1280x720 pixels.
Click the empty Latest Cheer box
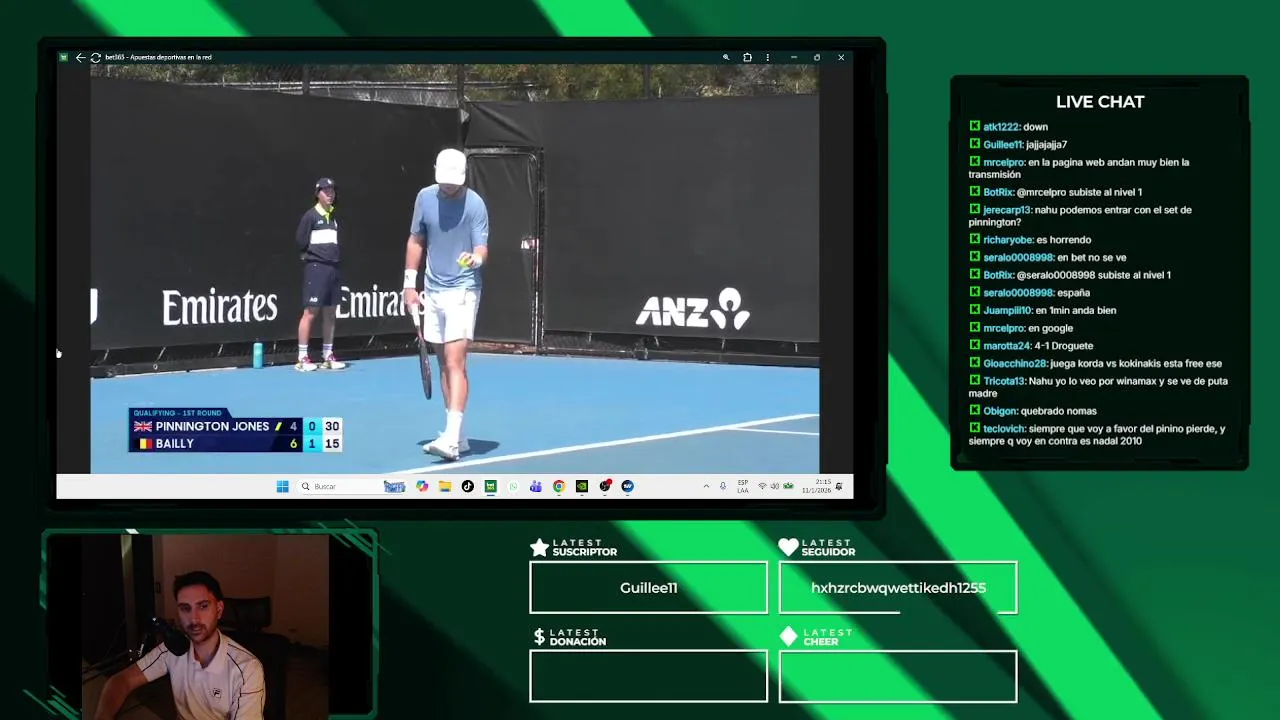click(x=898, y=676)
